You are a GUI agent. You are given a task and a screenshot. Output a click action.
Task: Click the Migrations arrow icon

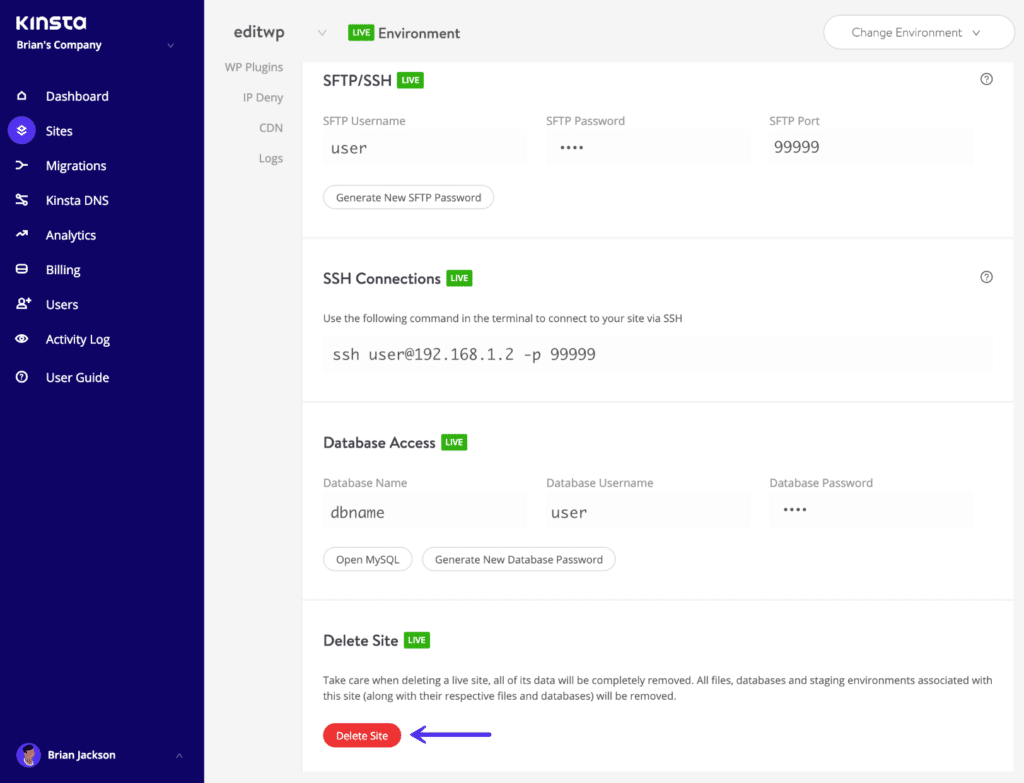click(21, 166)
